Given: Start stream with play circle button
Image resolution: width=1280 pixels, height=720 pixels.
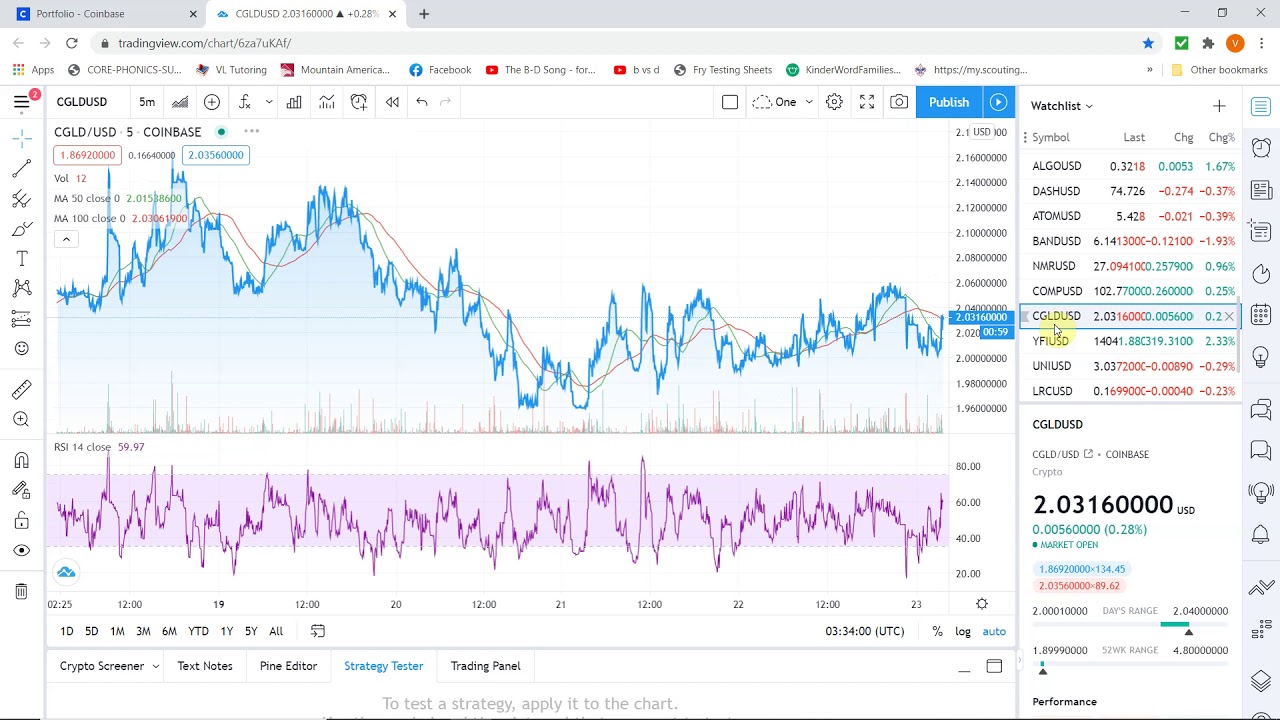Looking at the screenshot, I should point(998,102).
